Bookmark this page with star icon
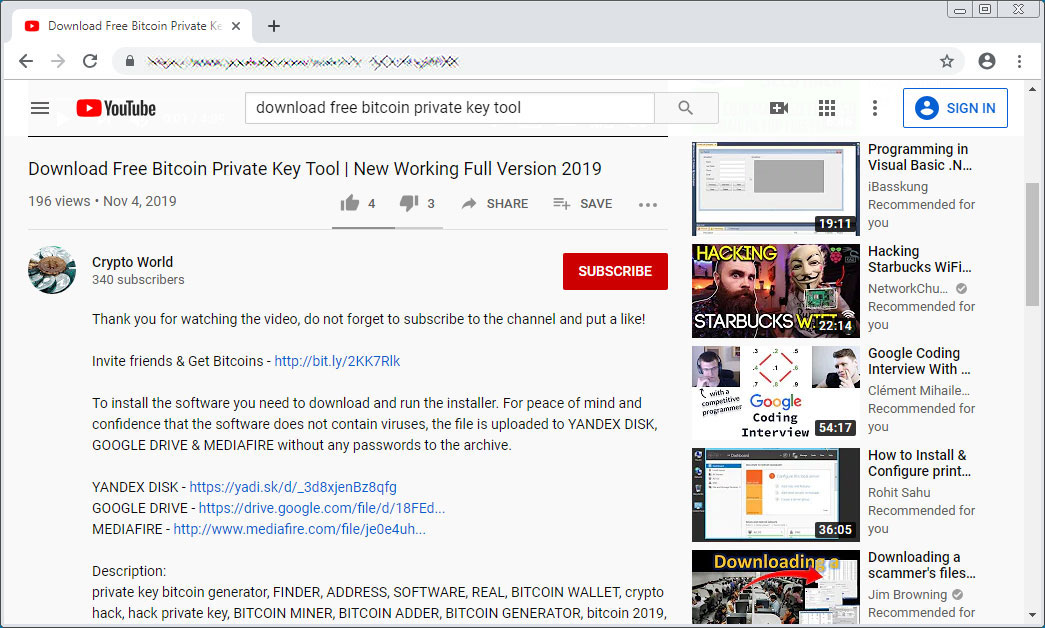This screenshot has width=1045, height=628. click(x=946, y=61)
